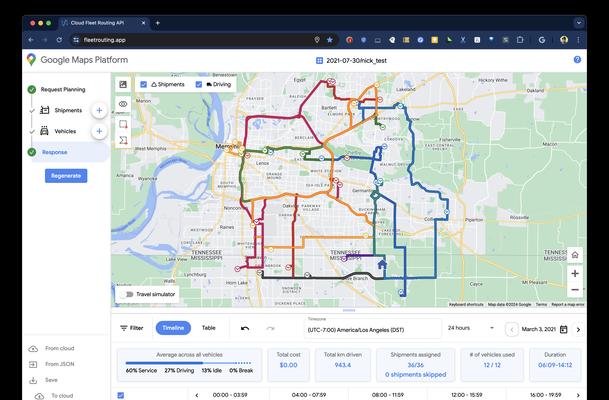Viewport: 609px width, 400px height.
Task: Go to next day arrow
Action: pyautogui.click(x=578, y=330)
